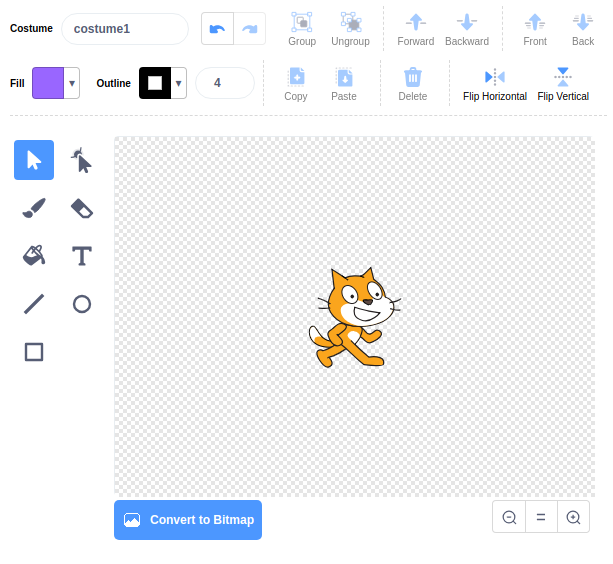Click the black Outline color swatch
This screenshot has width=613, height=564.
pyautogui.click(x=155, y=83)
